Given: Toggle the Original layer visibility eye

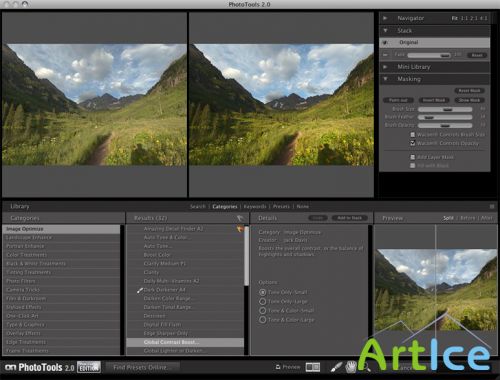Looking at the screenshot, I should pyautogui.click(x=385, y=43).
